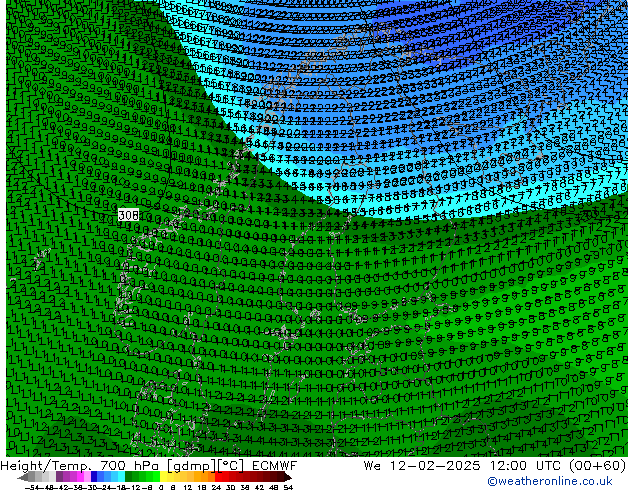Pick the magenta swatch in temperature legend
The width and height of the screenshot is (634, 490).
(76, 477)
